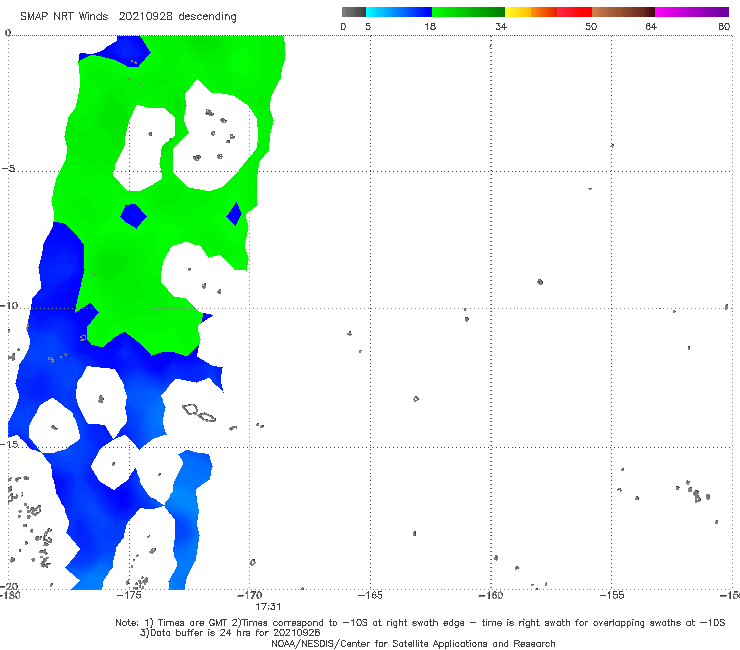The height and width of the screenshot is (650, 740).
Task: Click the island outline near -161, -10.5
Action: click(467, 319)
